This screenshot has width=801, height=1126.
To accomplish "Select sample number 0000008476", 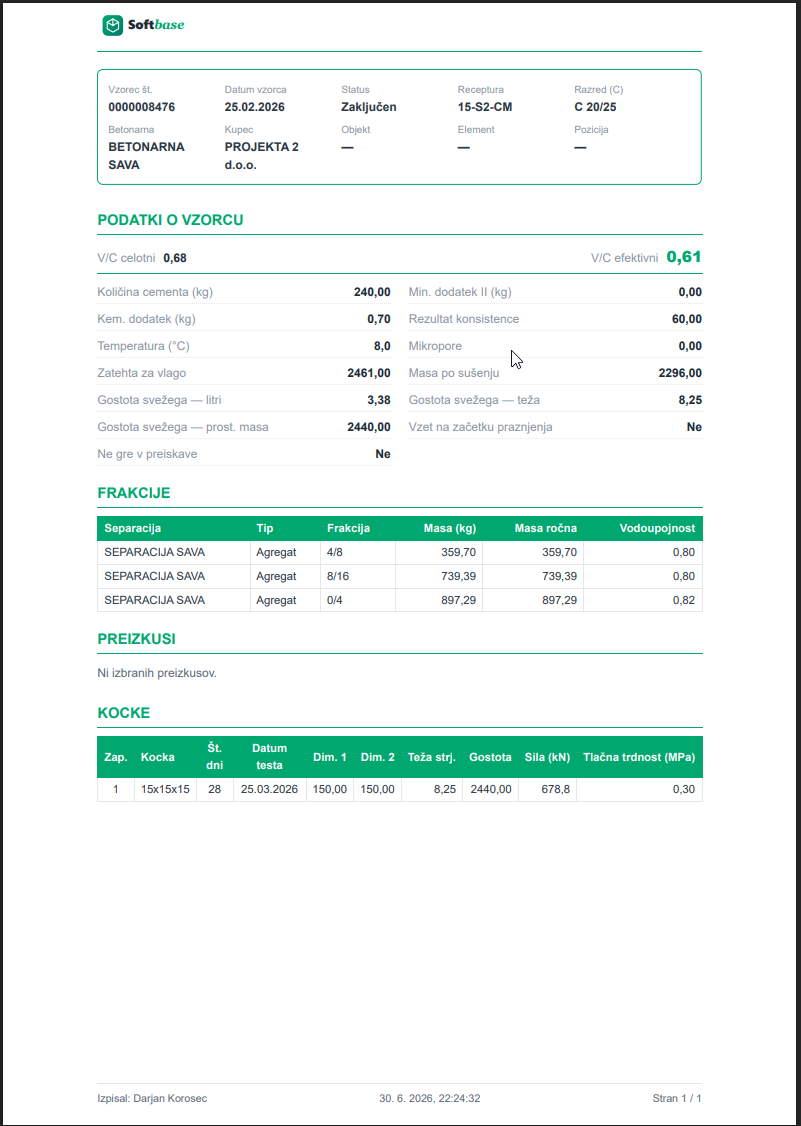I will coord(142,107).
